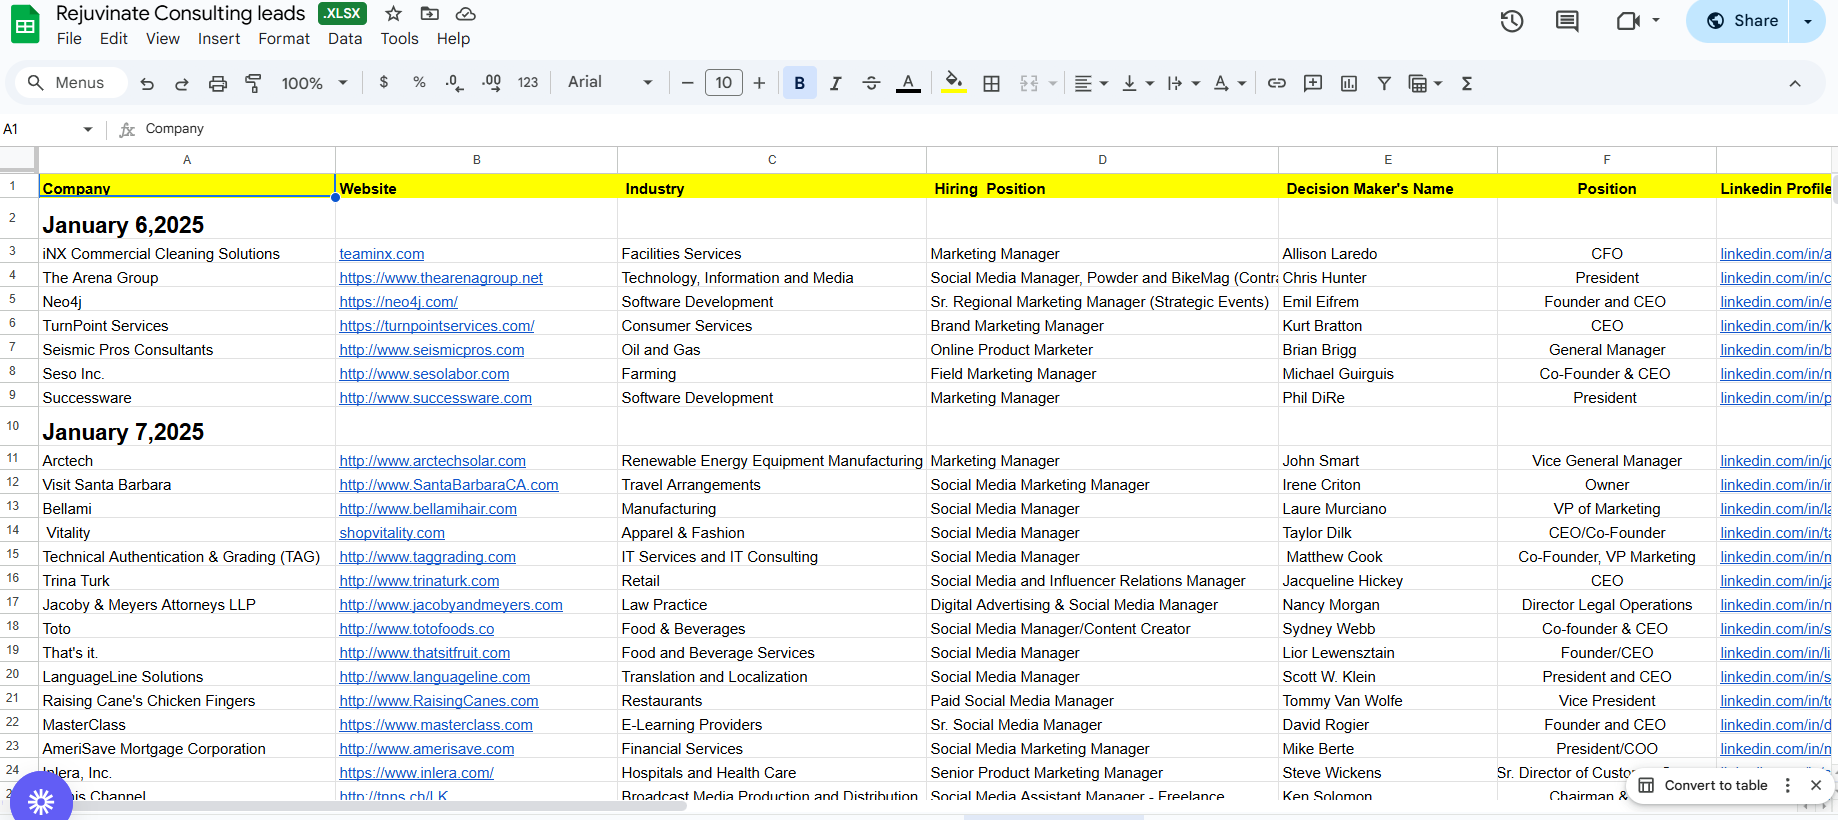Open the fill color picker

tap(954, 84)
